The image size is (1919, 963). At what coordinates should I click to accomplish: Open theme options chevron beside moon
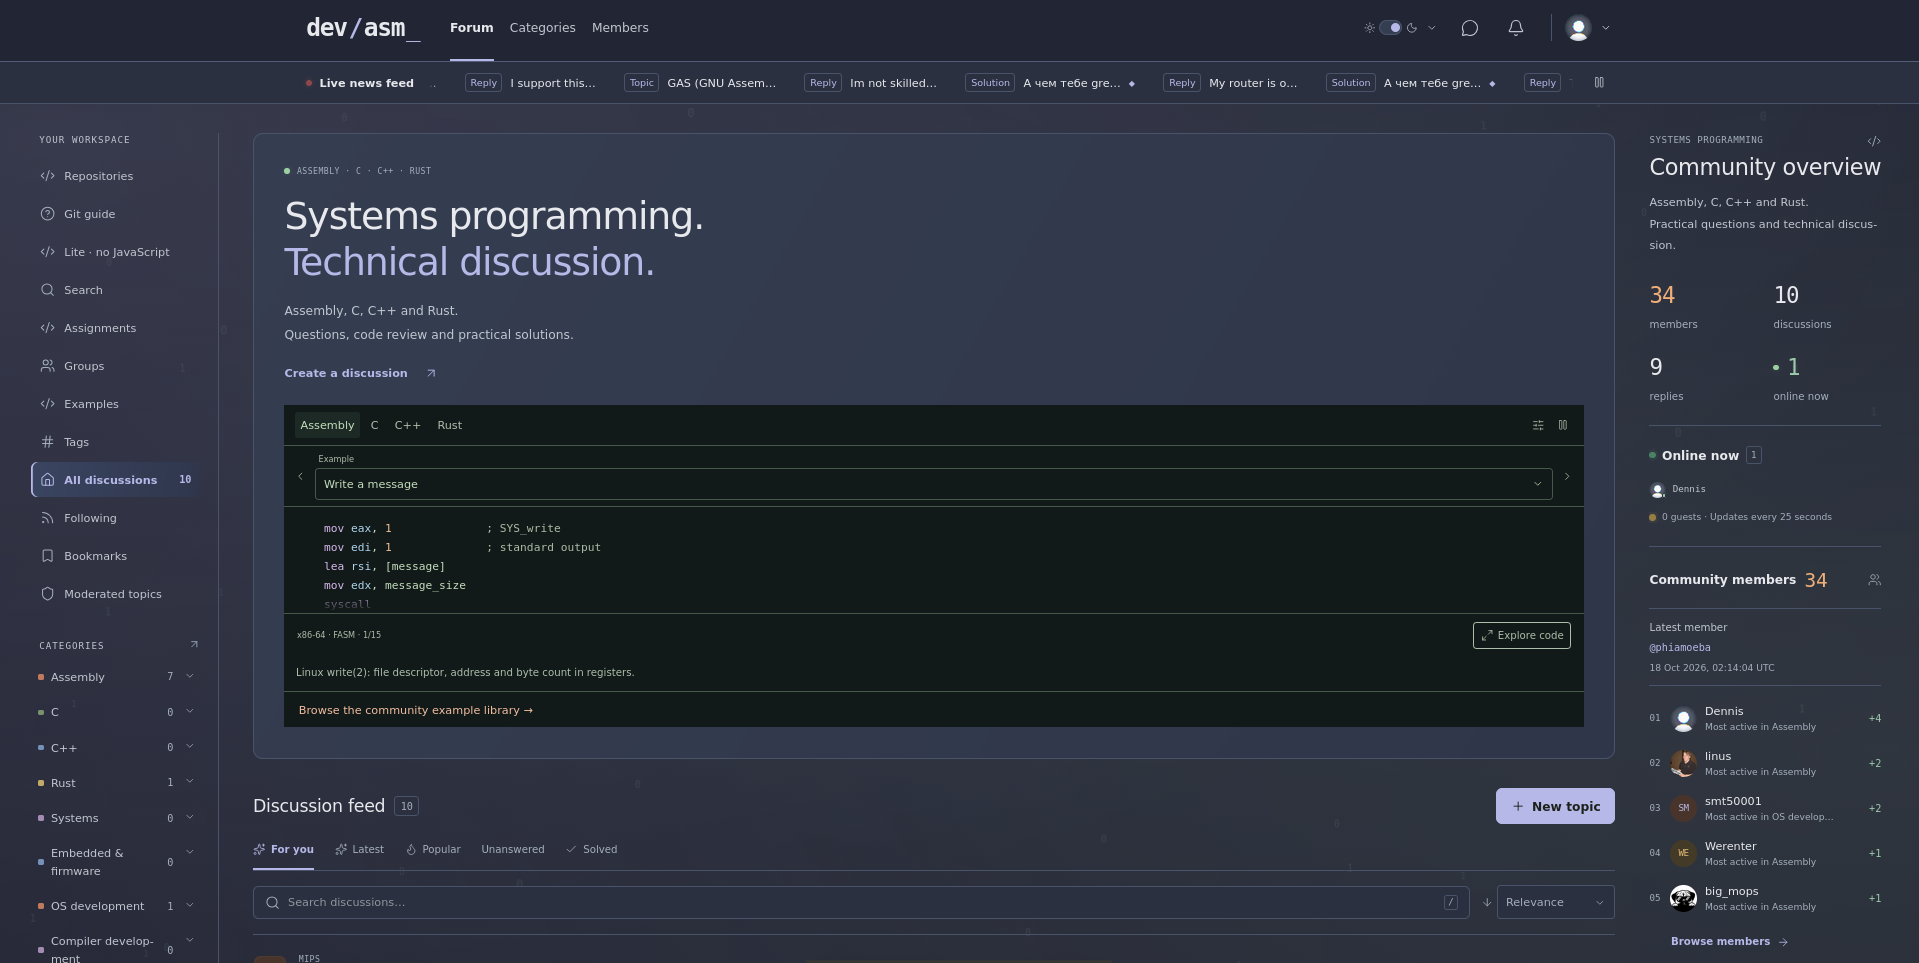(1432, 28)
